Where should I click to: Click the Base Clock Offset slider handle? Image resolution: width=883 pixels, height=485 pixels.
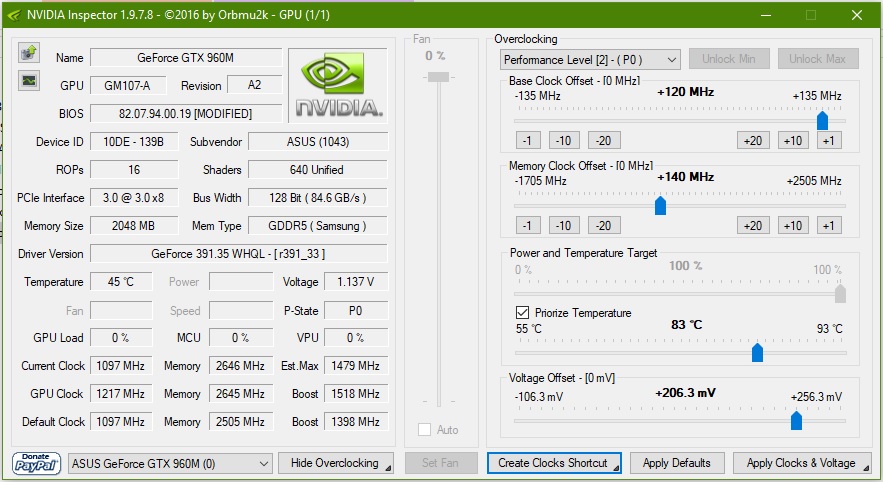[x=822, y=120]
